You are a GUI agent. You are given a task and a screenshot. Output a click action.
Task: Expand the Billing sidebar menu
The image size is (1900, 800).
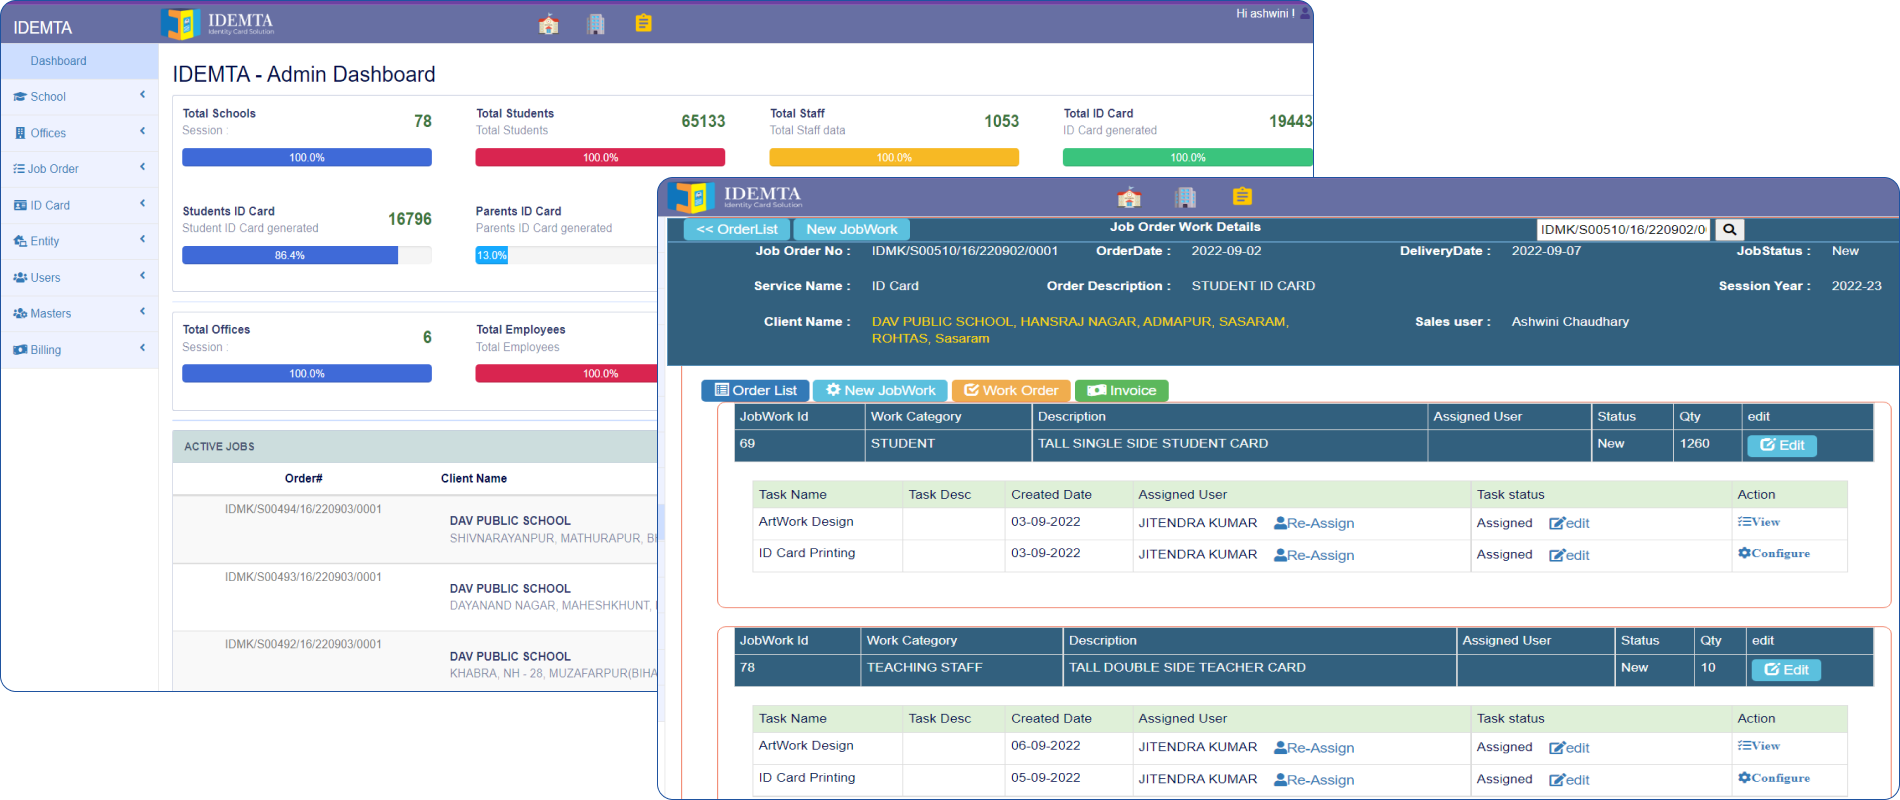pos(79,350)
